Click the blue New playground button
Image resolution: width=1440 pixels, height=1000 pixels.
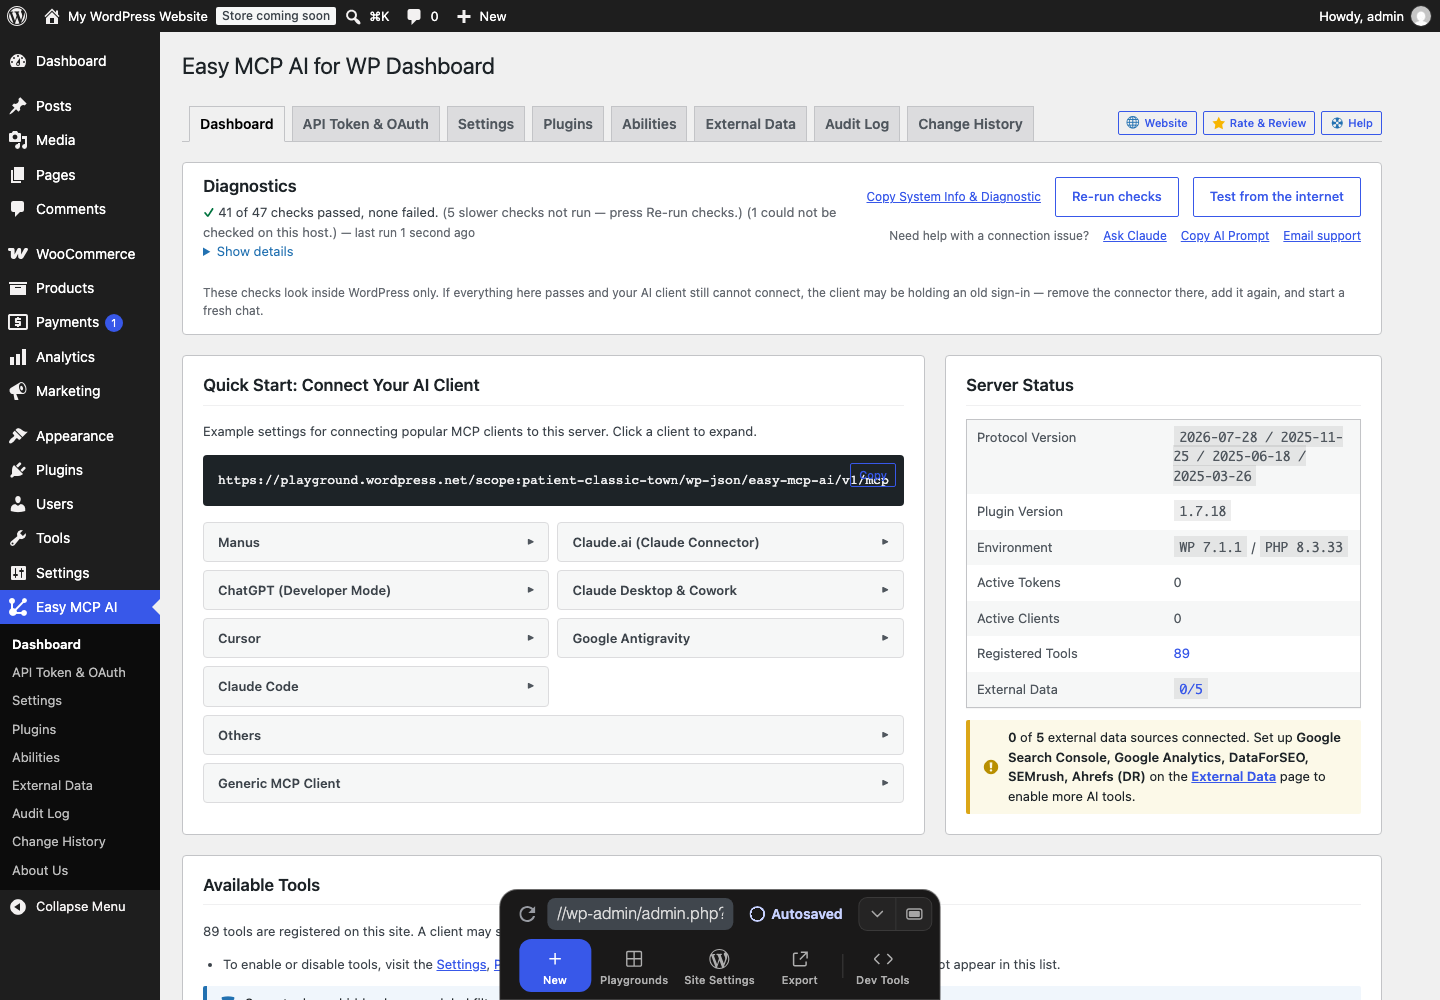(555, 966)
